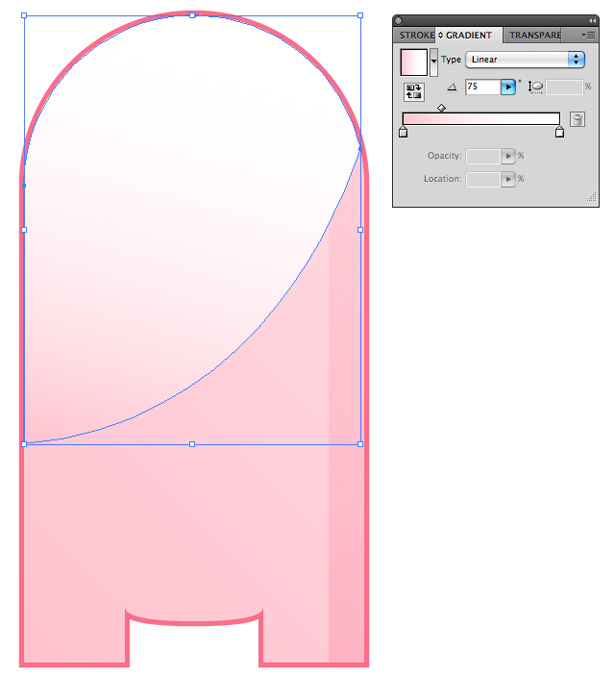Open the Gradient panel flyout menu
The width and height of the screenshot is (615, 700).
tap(589, 35)
